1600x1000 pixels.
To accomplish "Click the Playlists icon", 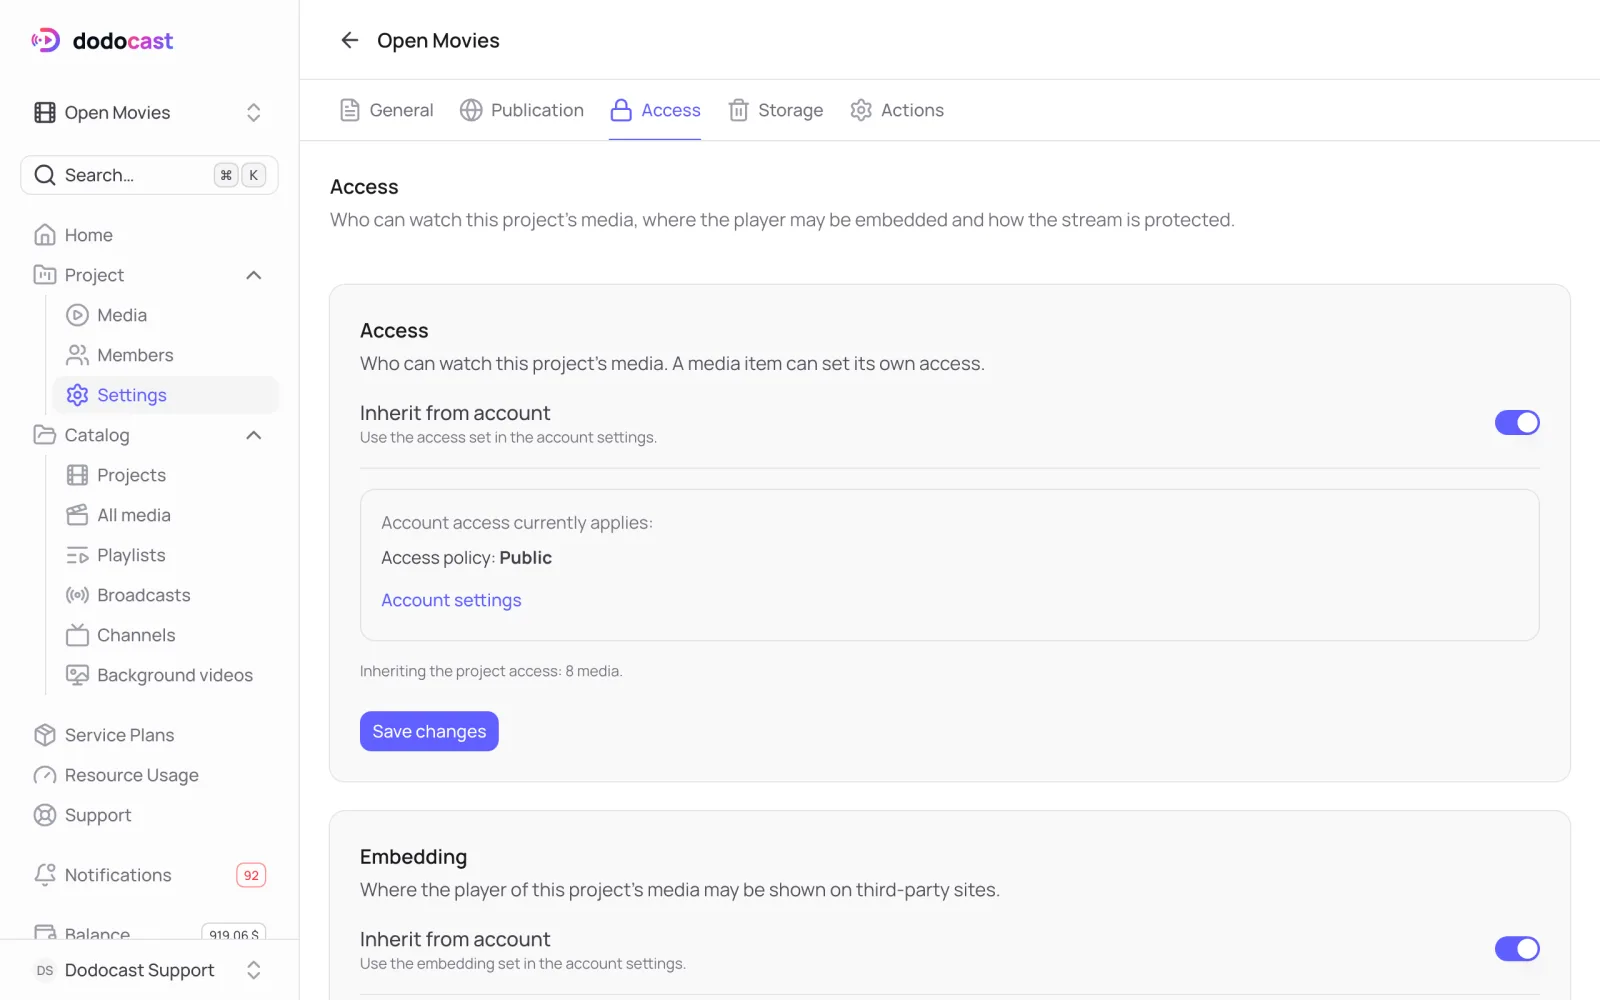I will point(77,555).
